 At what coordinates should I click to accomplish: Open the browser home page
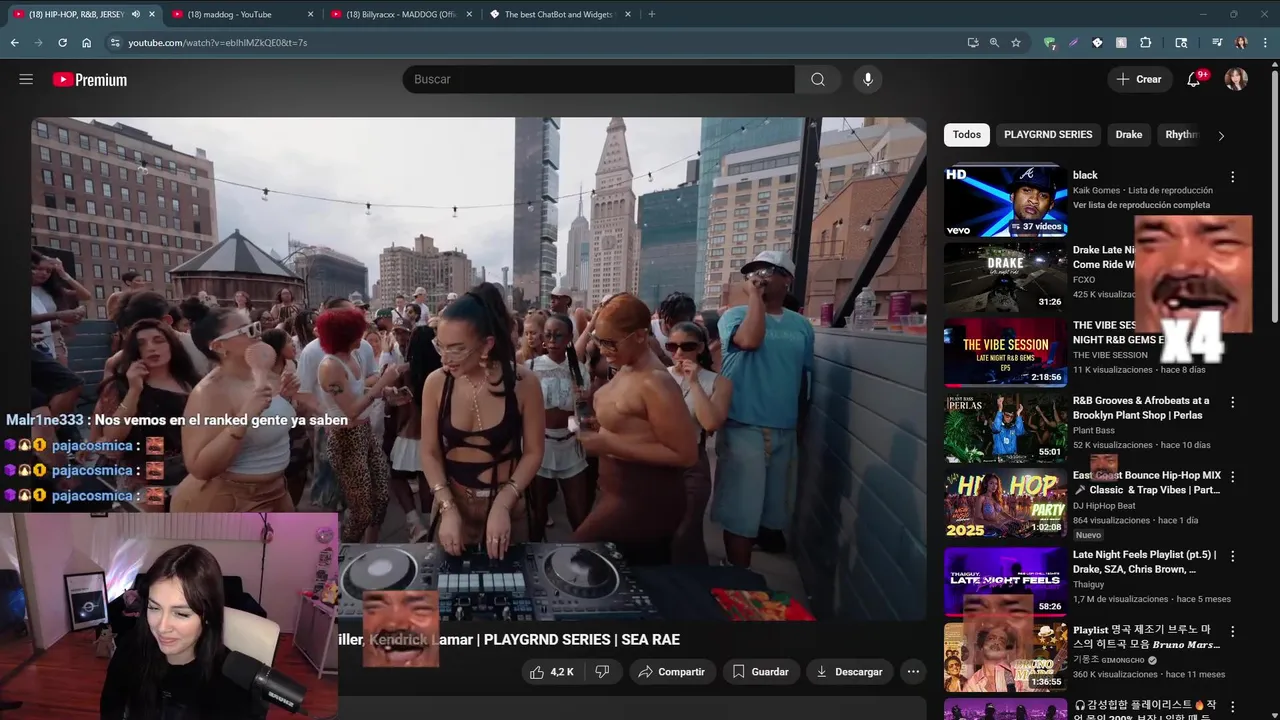point(87,43)
